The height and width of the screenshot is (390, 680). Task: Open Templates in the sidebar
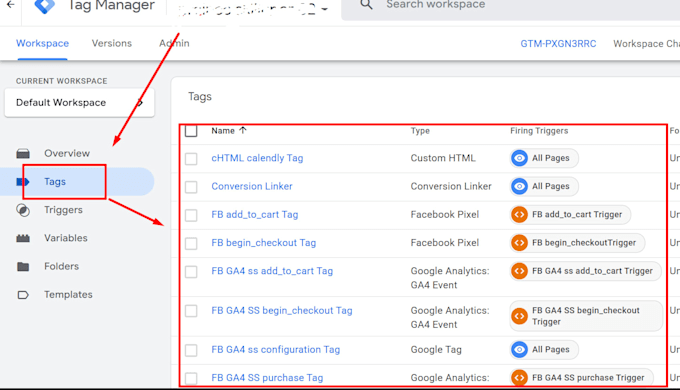click(68, 295)
